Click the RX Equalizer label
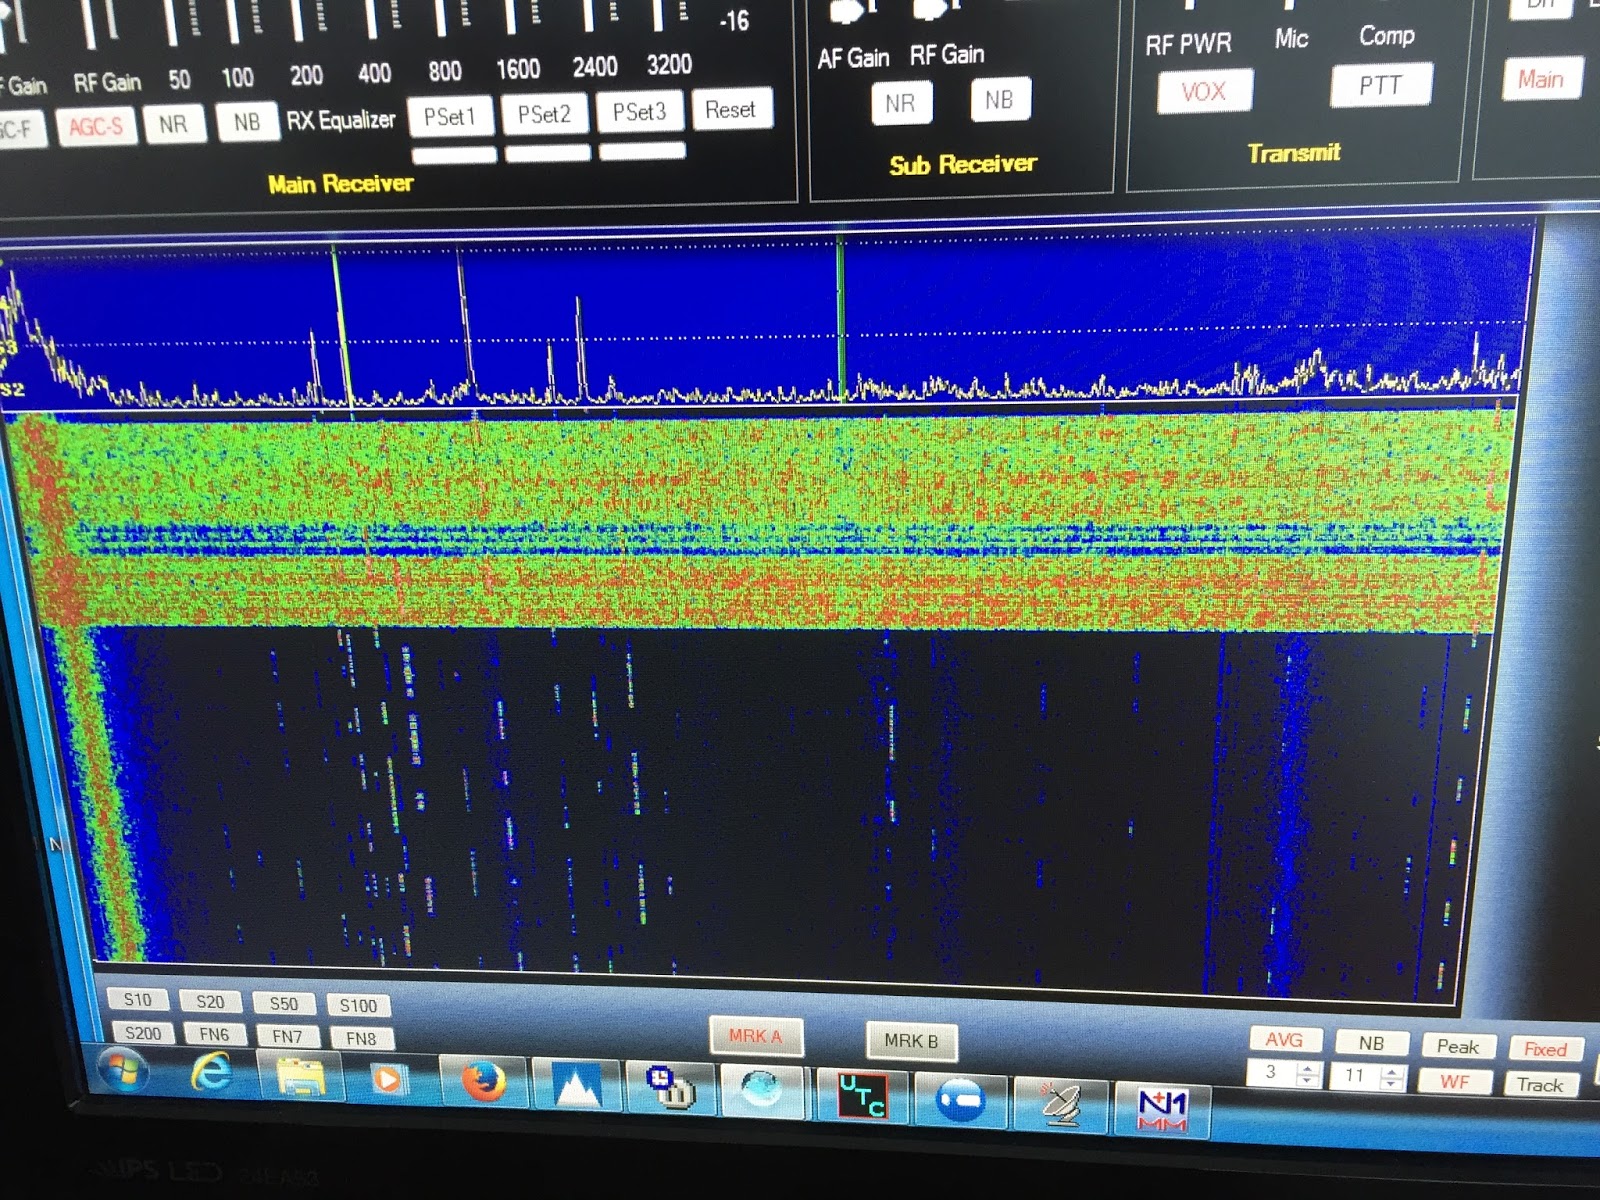Image resolution: width=1600 pixels, height=1200 pixels. (341, 120)
